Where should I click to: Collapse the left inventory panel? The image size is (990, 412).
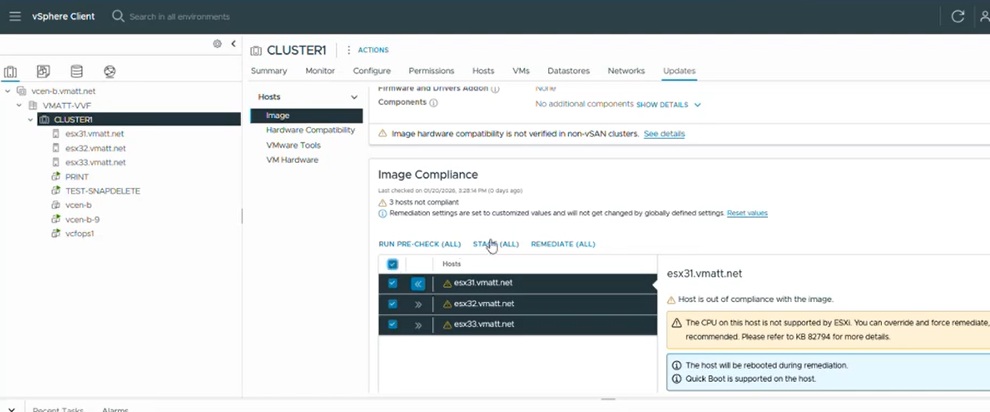pyautogui.click(x=233, y=44)
